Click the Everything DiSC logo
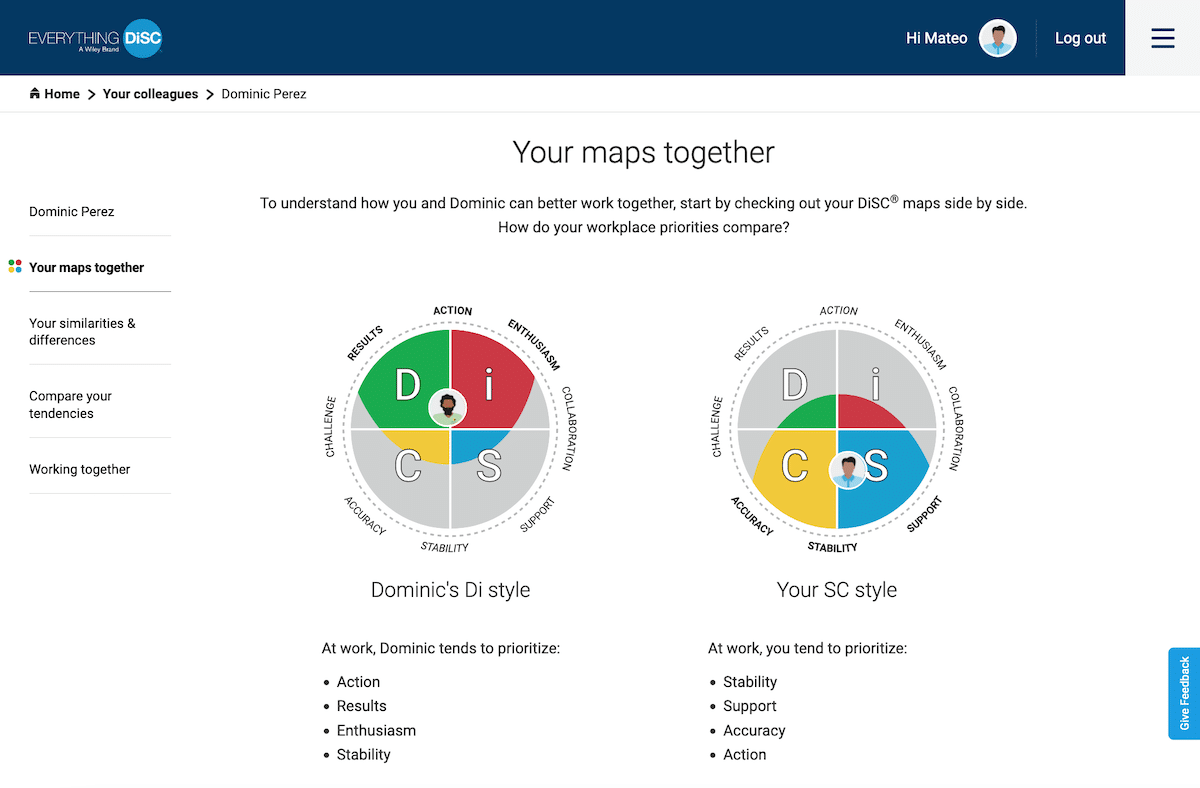 tap(95, 38)
